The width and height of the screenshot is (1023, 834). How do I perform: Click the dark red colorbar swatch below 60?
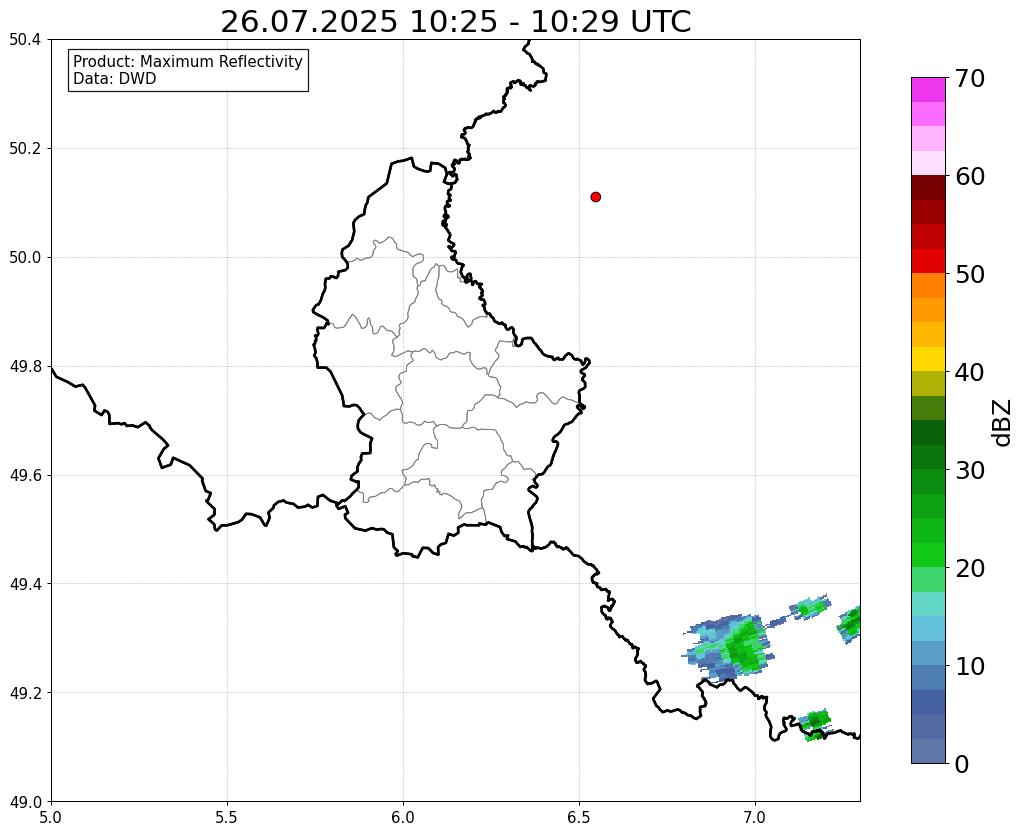point(928,188)
